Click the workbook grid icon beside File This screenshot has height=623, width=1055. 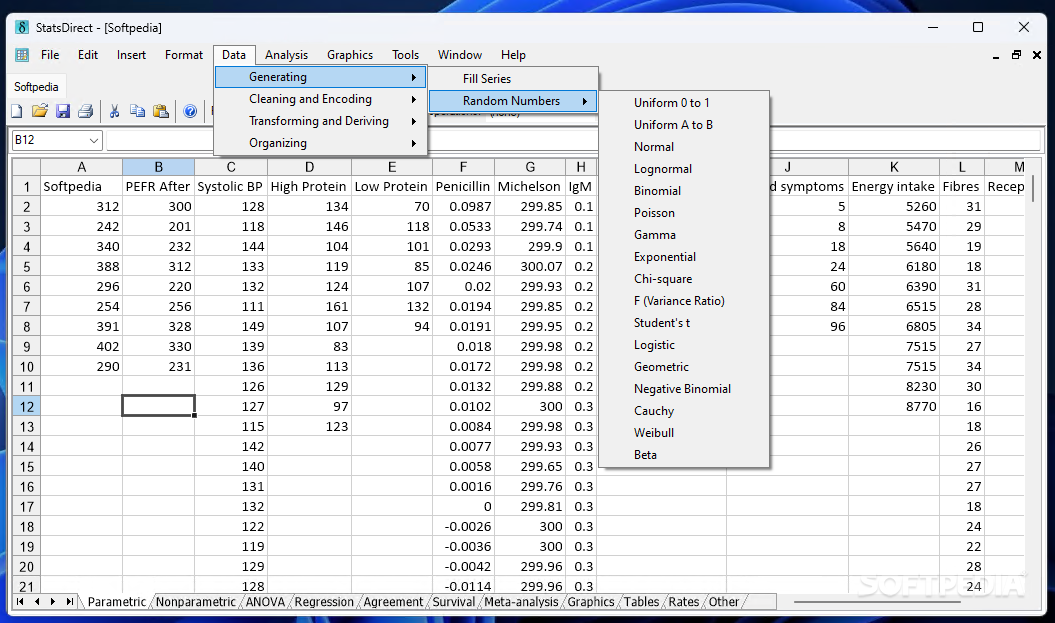pos(22,55)
